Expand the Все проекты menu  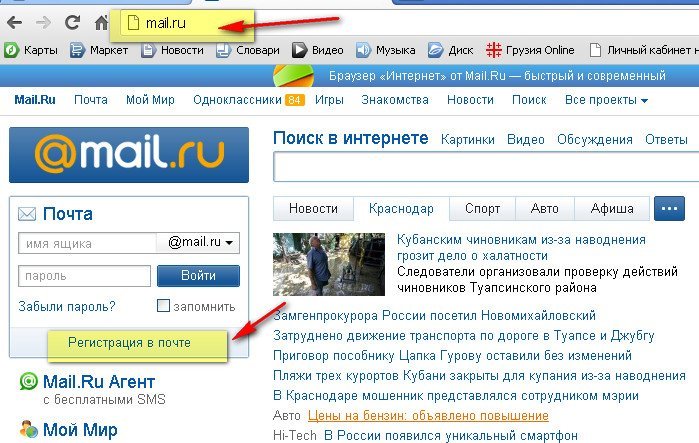[x=606, y=100]
